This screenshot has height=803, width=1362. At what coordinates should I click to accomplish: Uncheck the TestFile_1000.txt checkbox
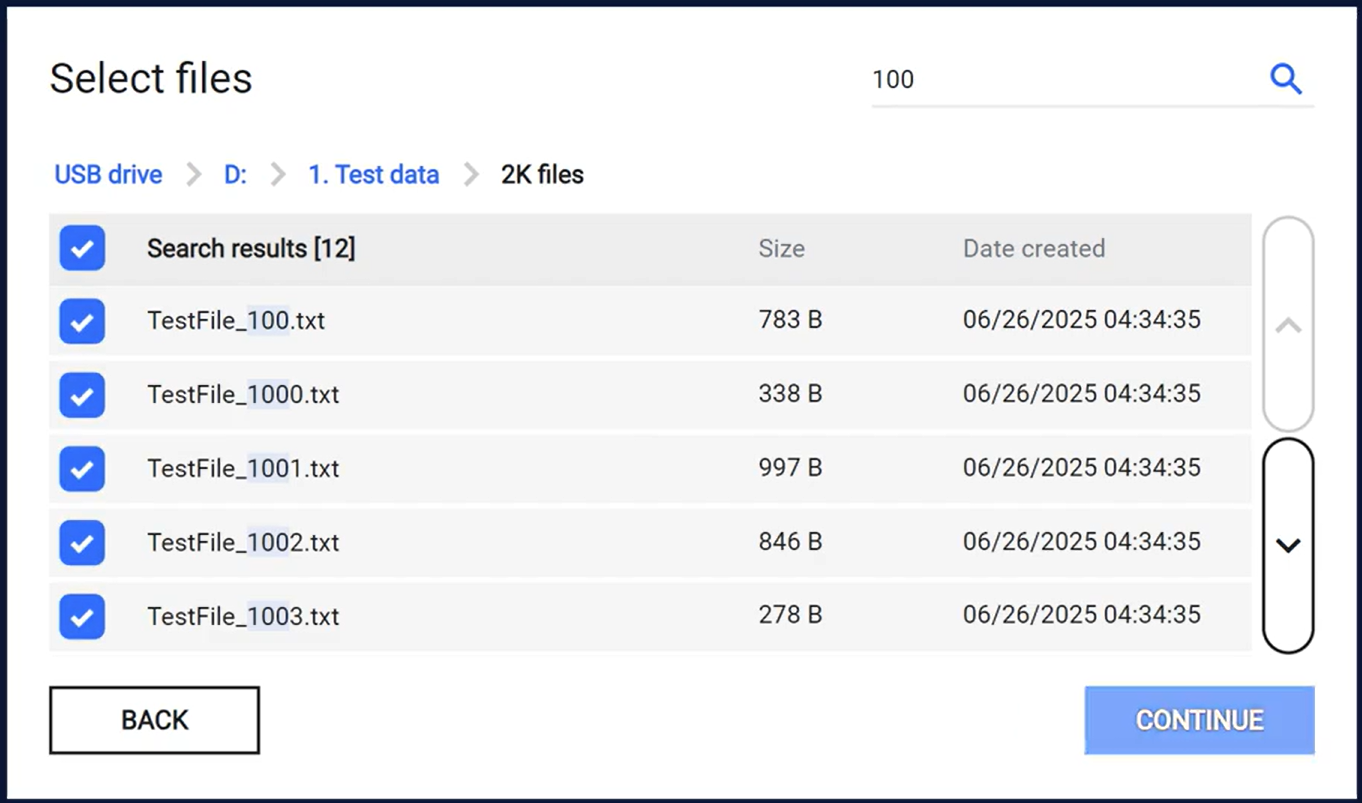click(82, 395)
